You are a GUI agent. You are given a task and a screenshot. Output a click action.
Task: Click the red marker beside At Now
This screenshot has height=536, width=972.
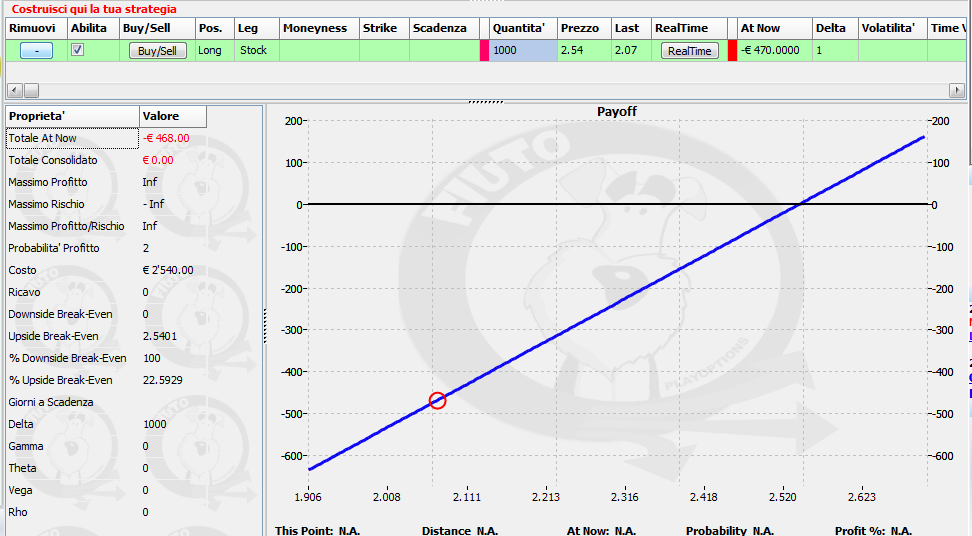coord(732,50)
